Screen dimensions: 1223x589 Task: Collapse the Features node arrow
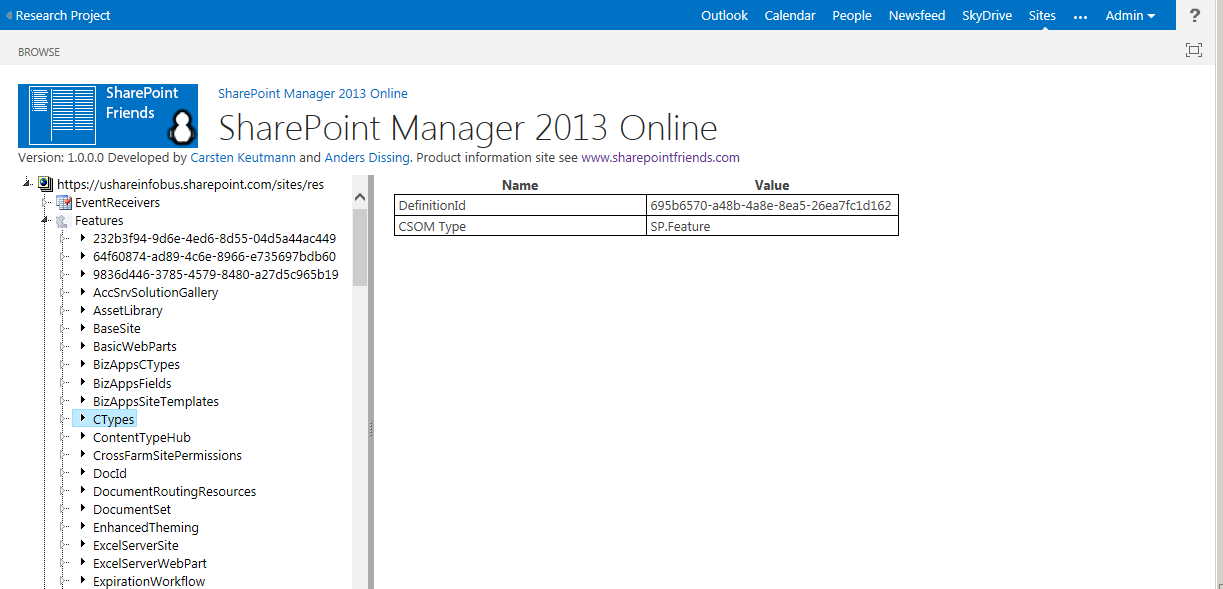click(x=45, y=220)
